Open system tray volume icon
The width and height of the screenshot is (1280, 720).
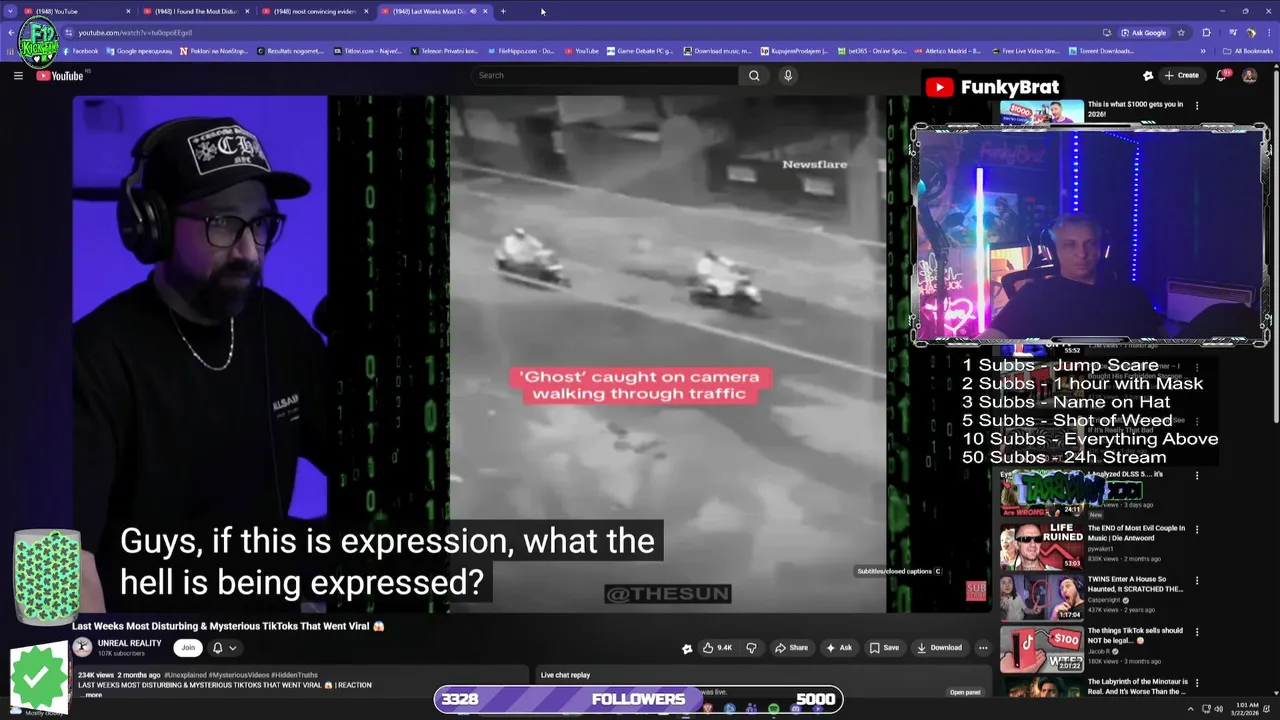point(1217,709)
